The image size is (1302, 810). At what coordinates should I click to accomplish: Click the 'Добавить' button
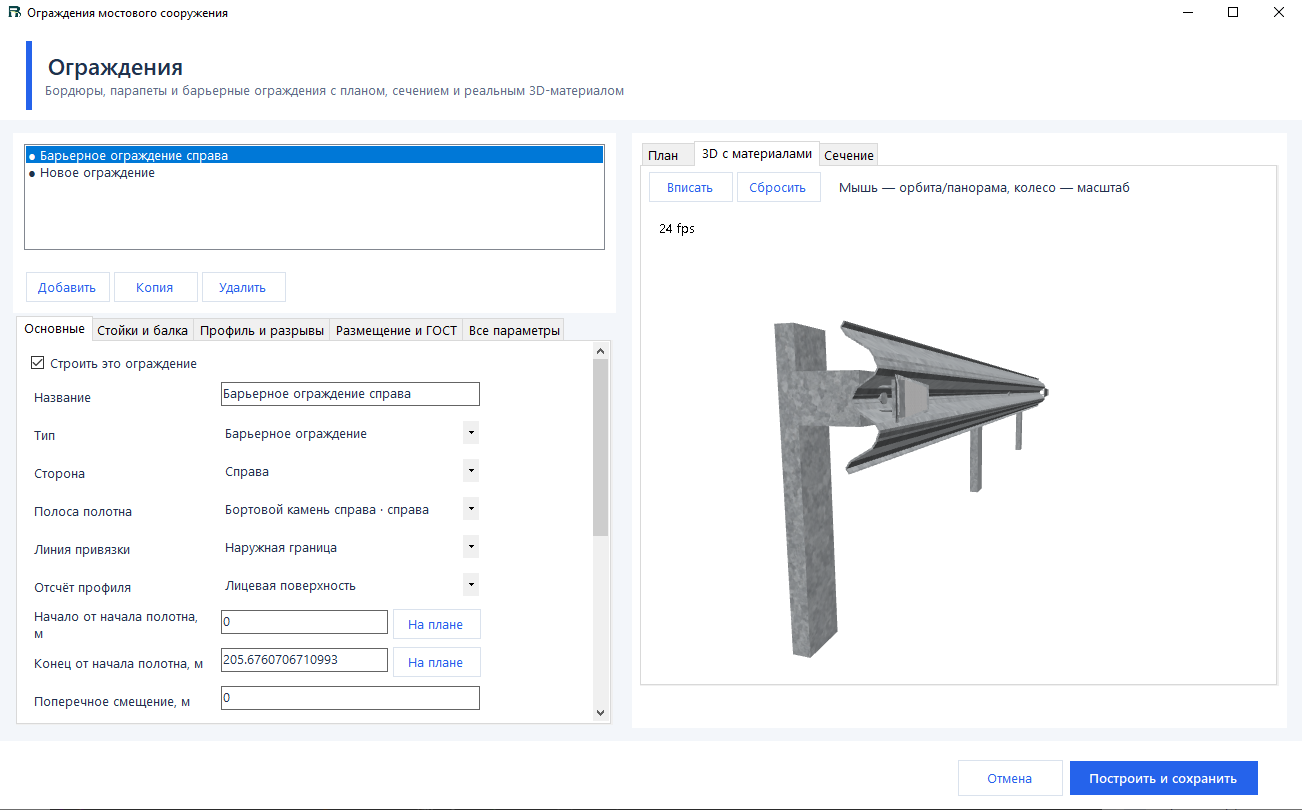(x=67, y=287)
